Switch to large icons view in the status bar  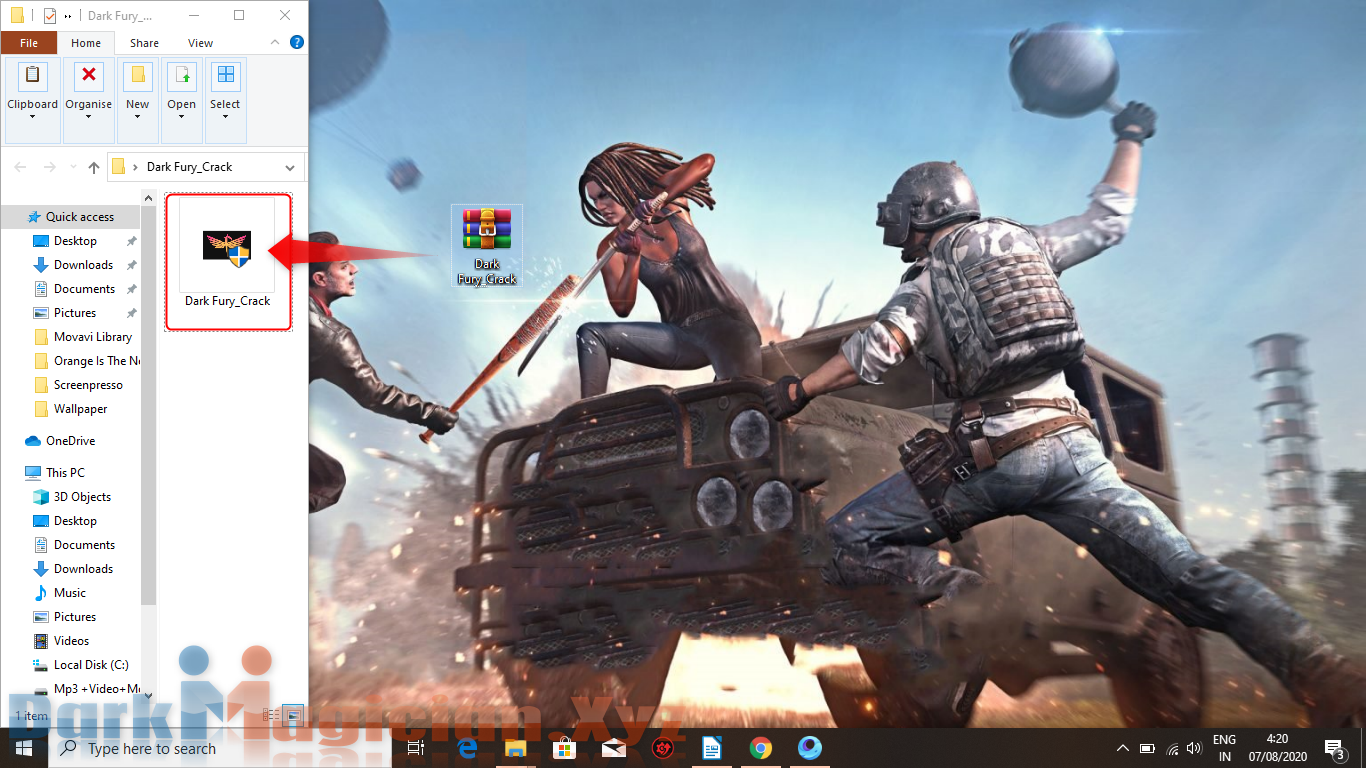click(x=293, y=715)
